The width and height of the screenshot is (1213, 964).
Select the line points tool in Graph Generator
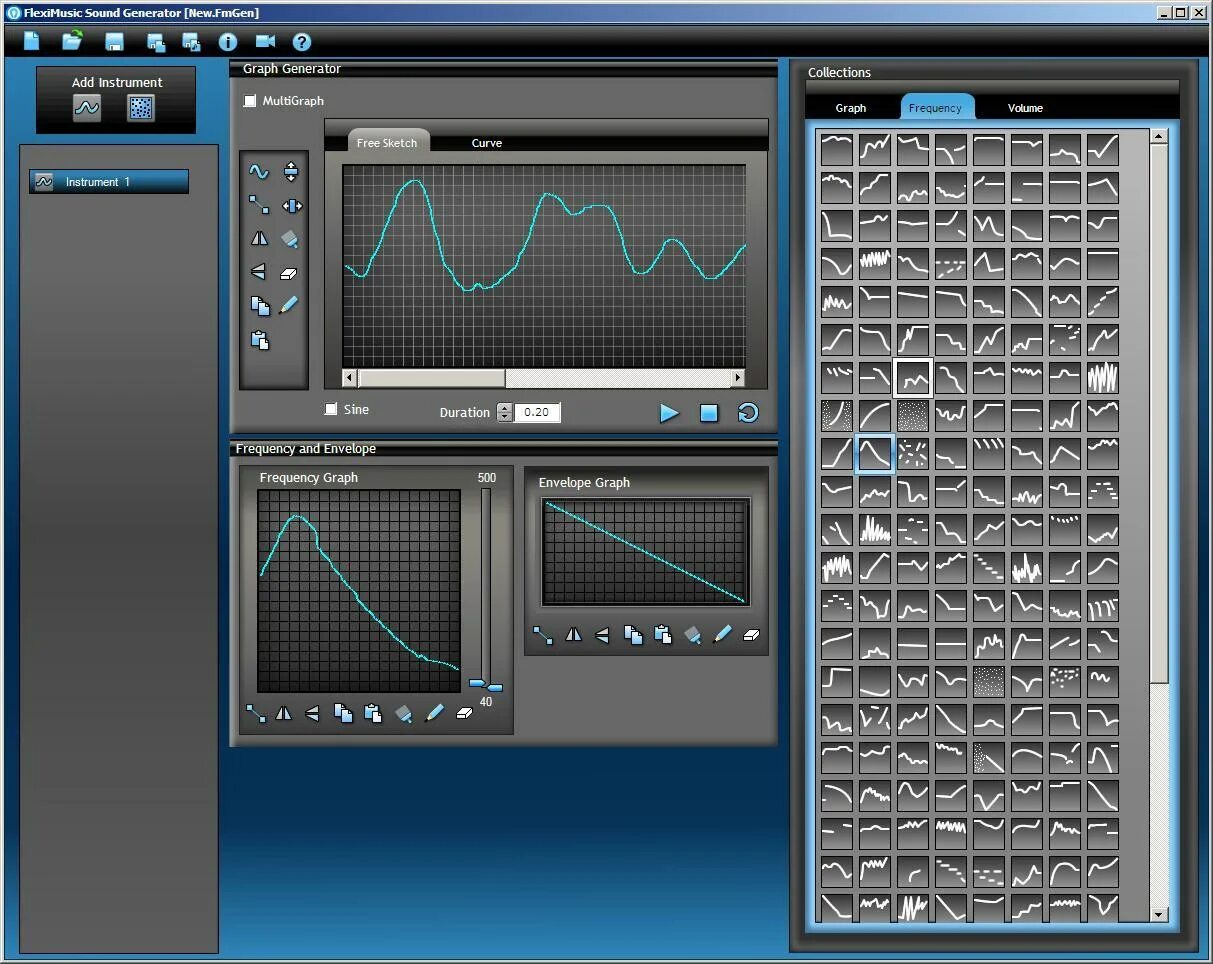coord(259,205)
